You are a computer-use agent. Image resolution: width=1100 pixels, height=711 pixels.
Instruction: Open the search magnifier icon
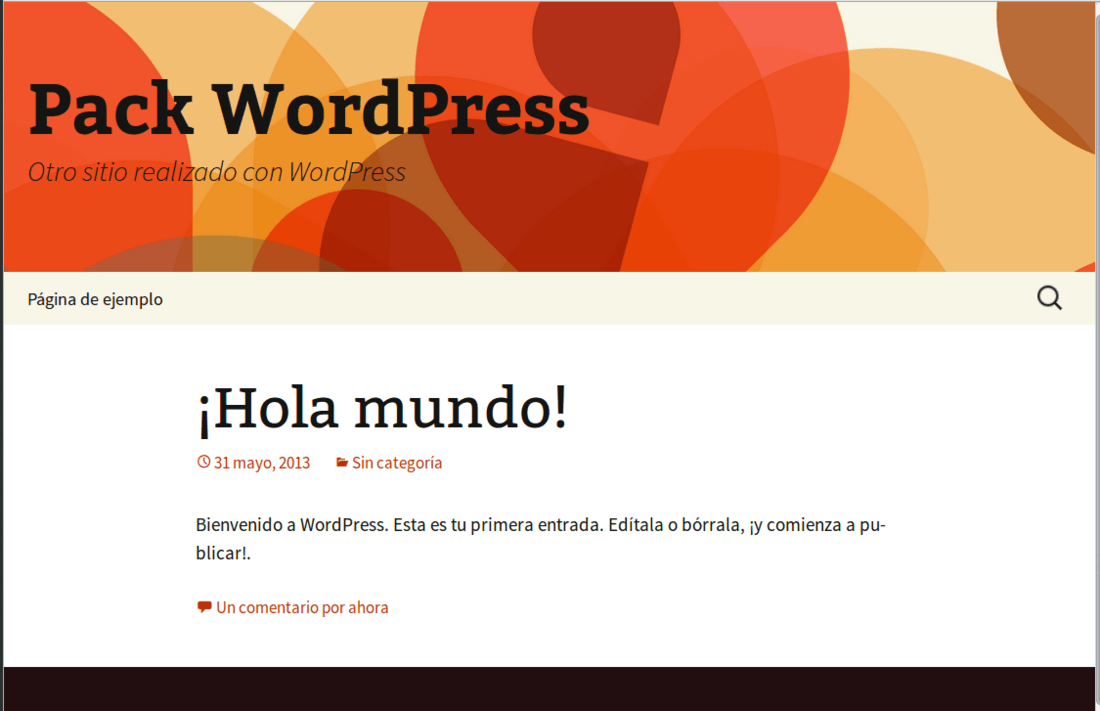pos(1049,298)
